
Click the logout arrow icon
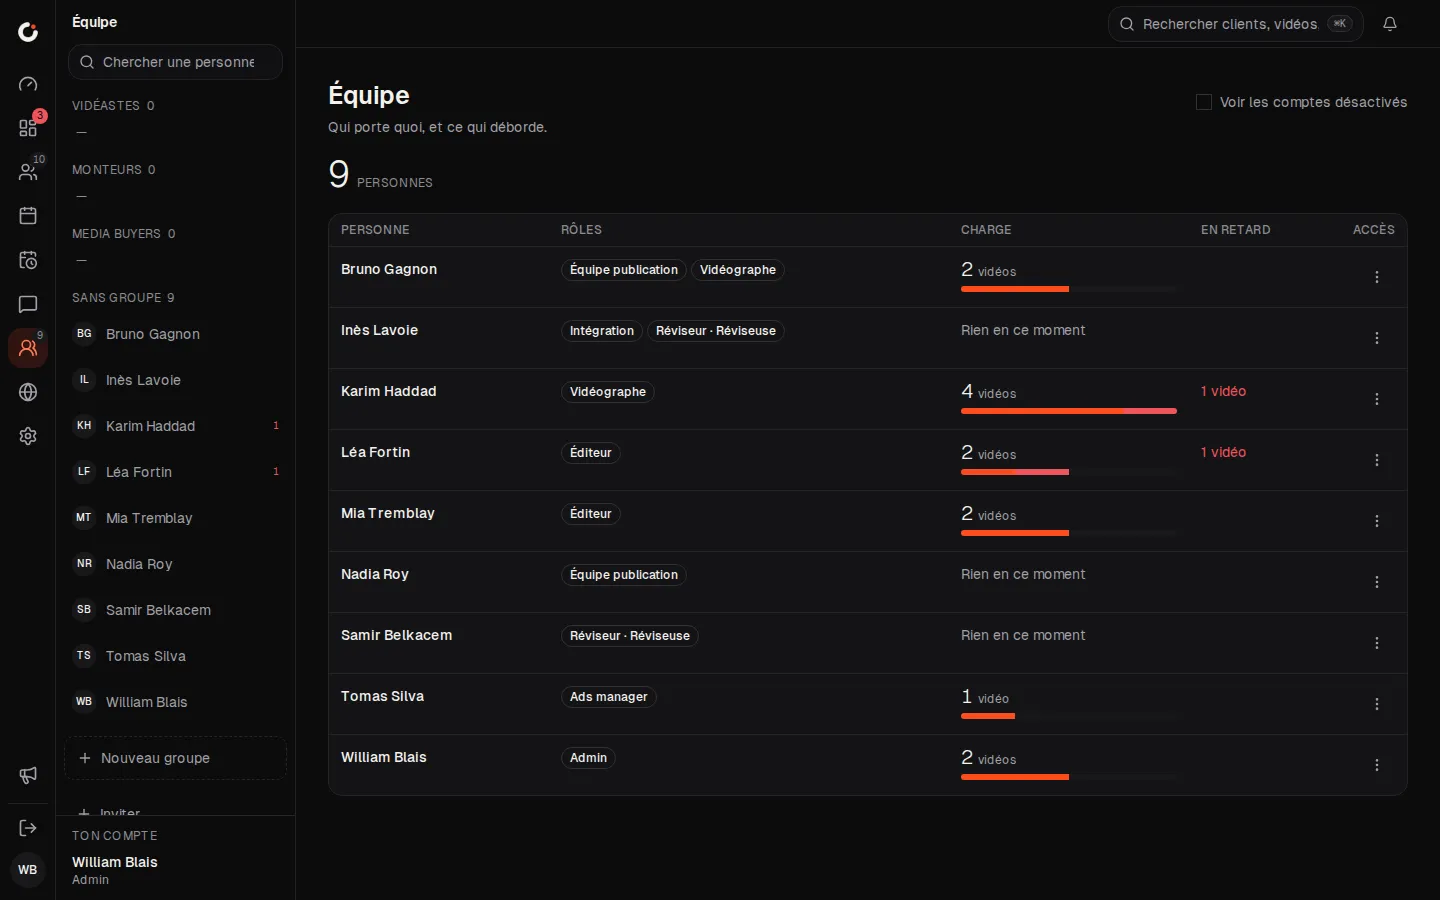point(28,828)
